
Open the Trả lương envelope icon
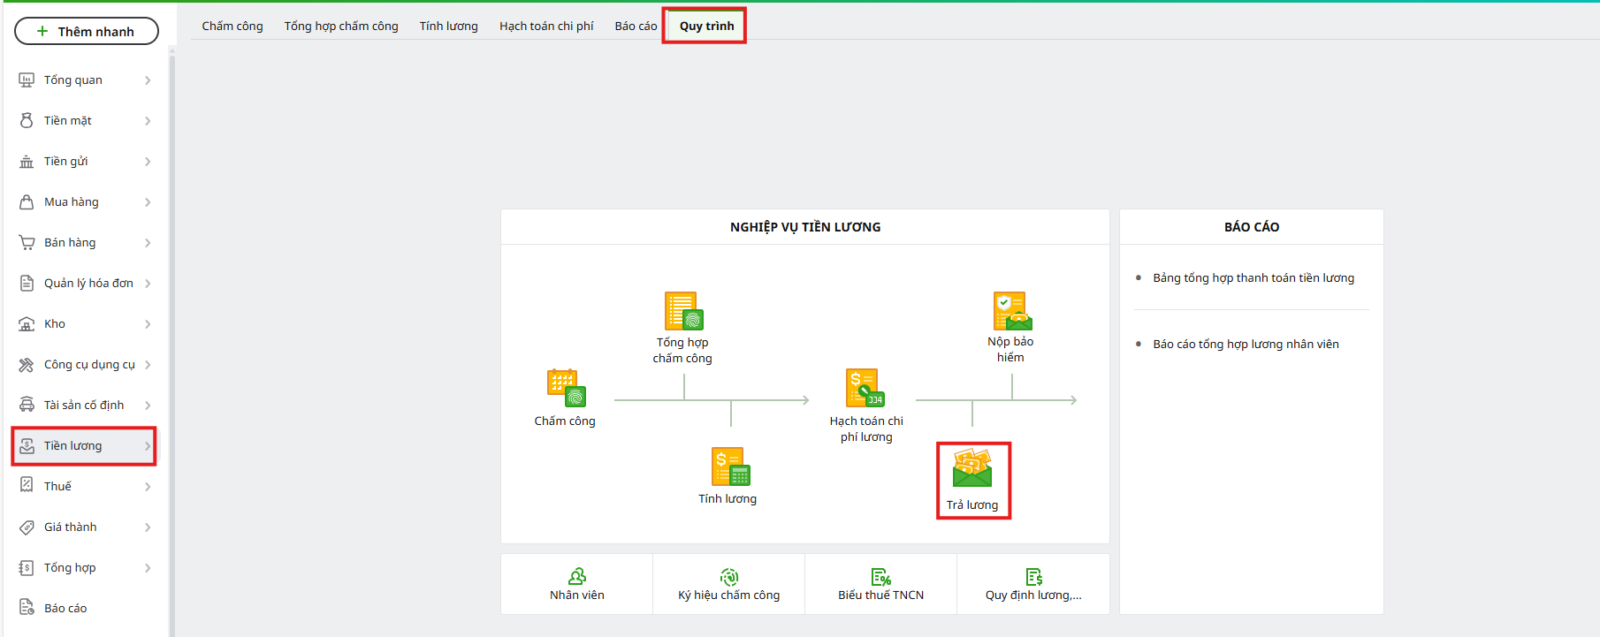972,469
